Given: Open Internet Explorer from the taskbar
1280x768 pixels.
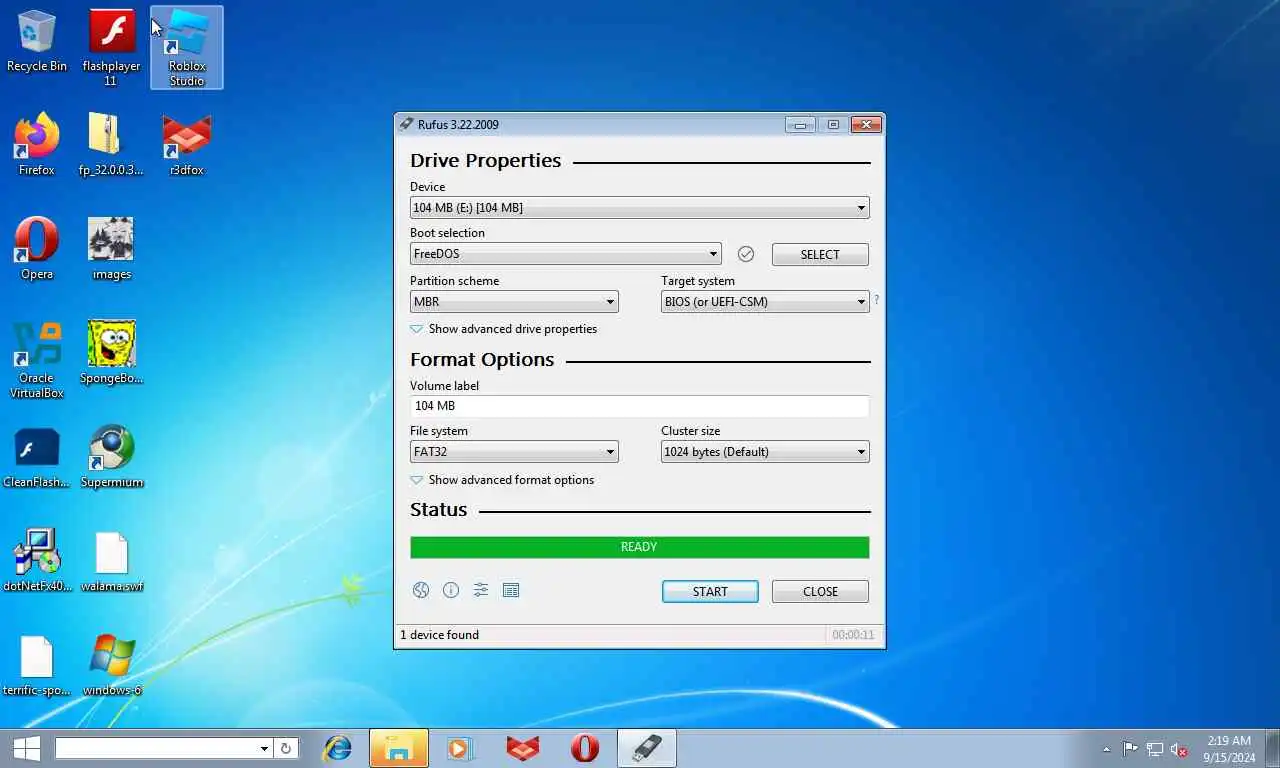Looking at the screenshot, I should 338,748.
